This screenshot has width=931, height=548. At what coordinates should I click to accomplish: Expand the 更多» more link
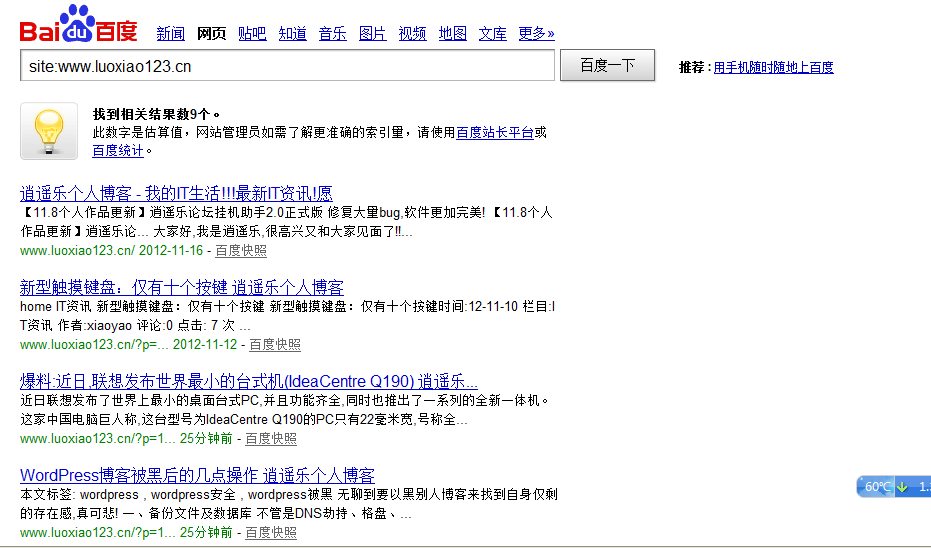(x=536, y=34)
